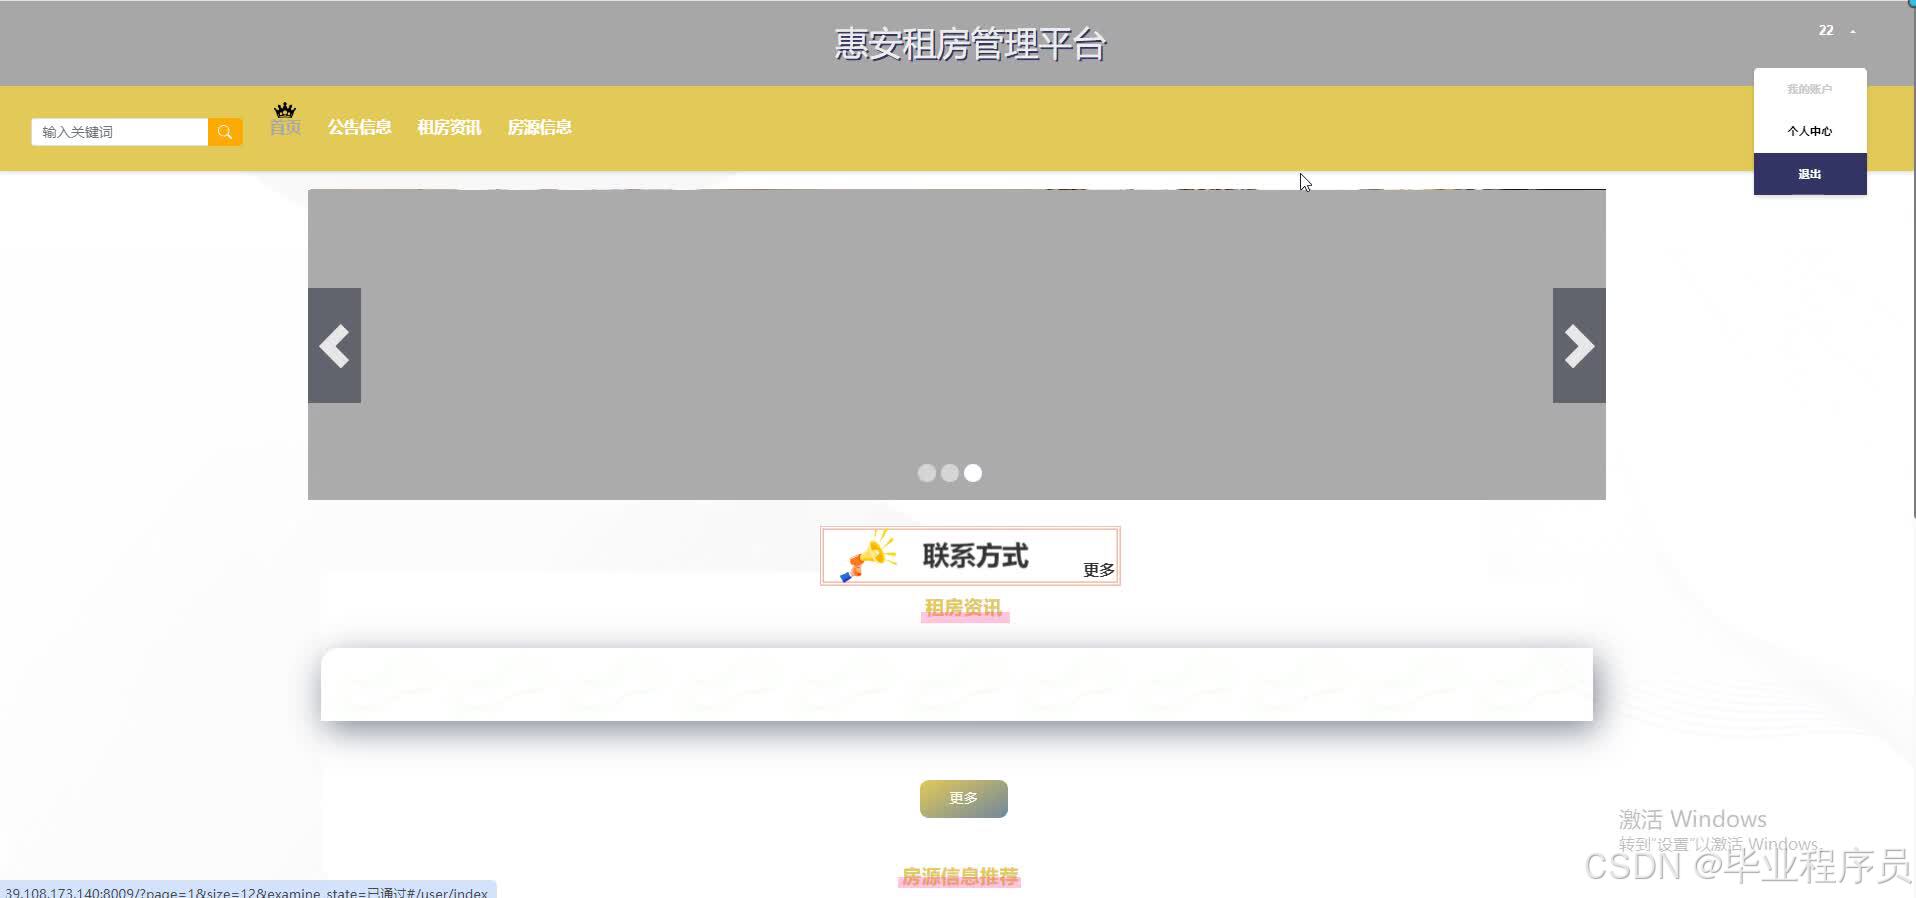
Task: Click the 更多 button under 租房资讯
Action: tap(964, 798)
